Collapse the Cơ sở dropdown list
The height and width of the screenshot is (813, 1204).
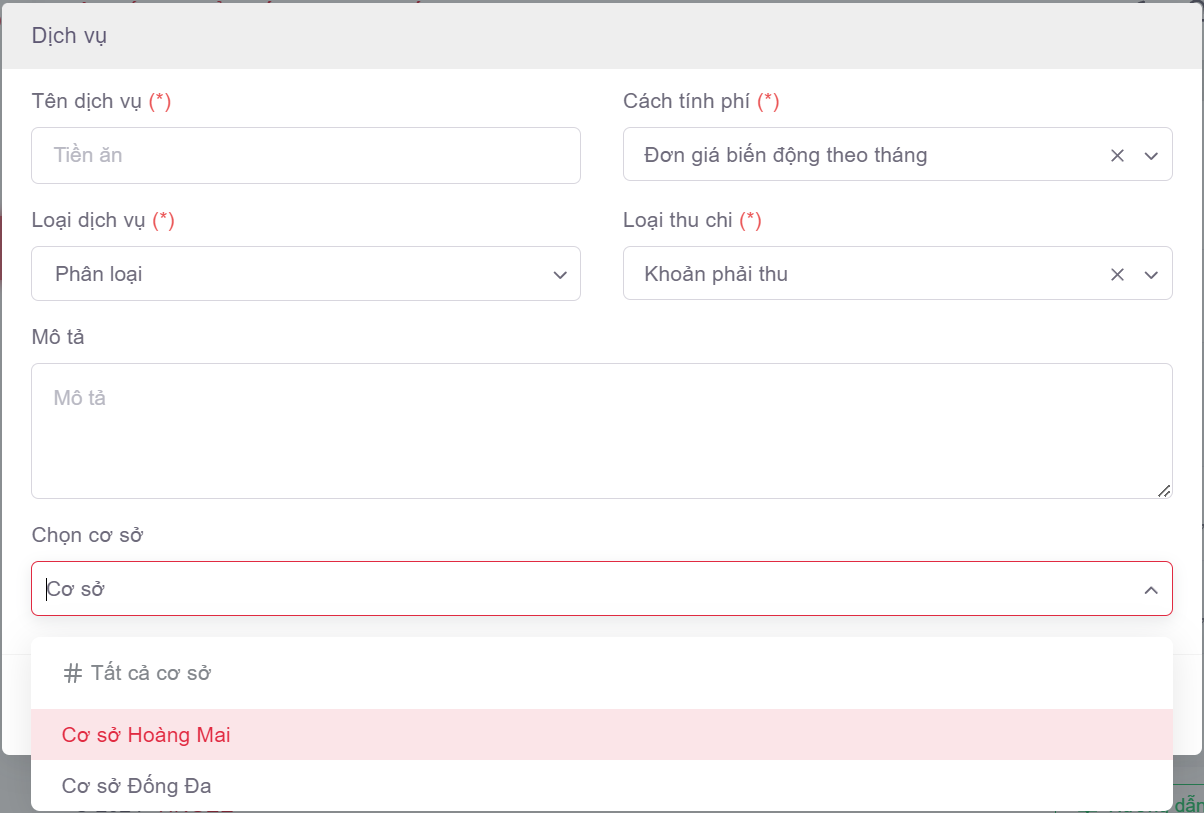1151,590
